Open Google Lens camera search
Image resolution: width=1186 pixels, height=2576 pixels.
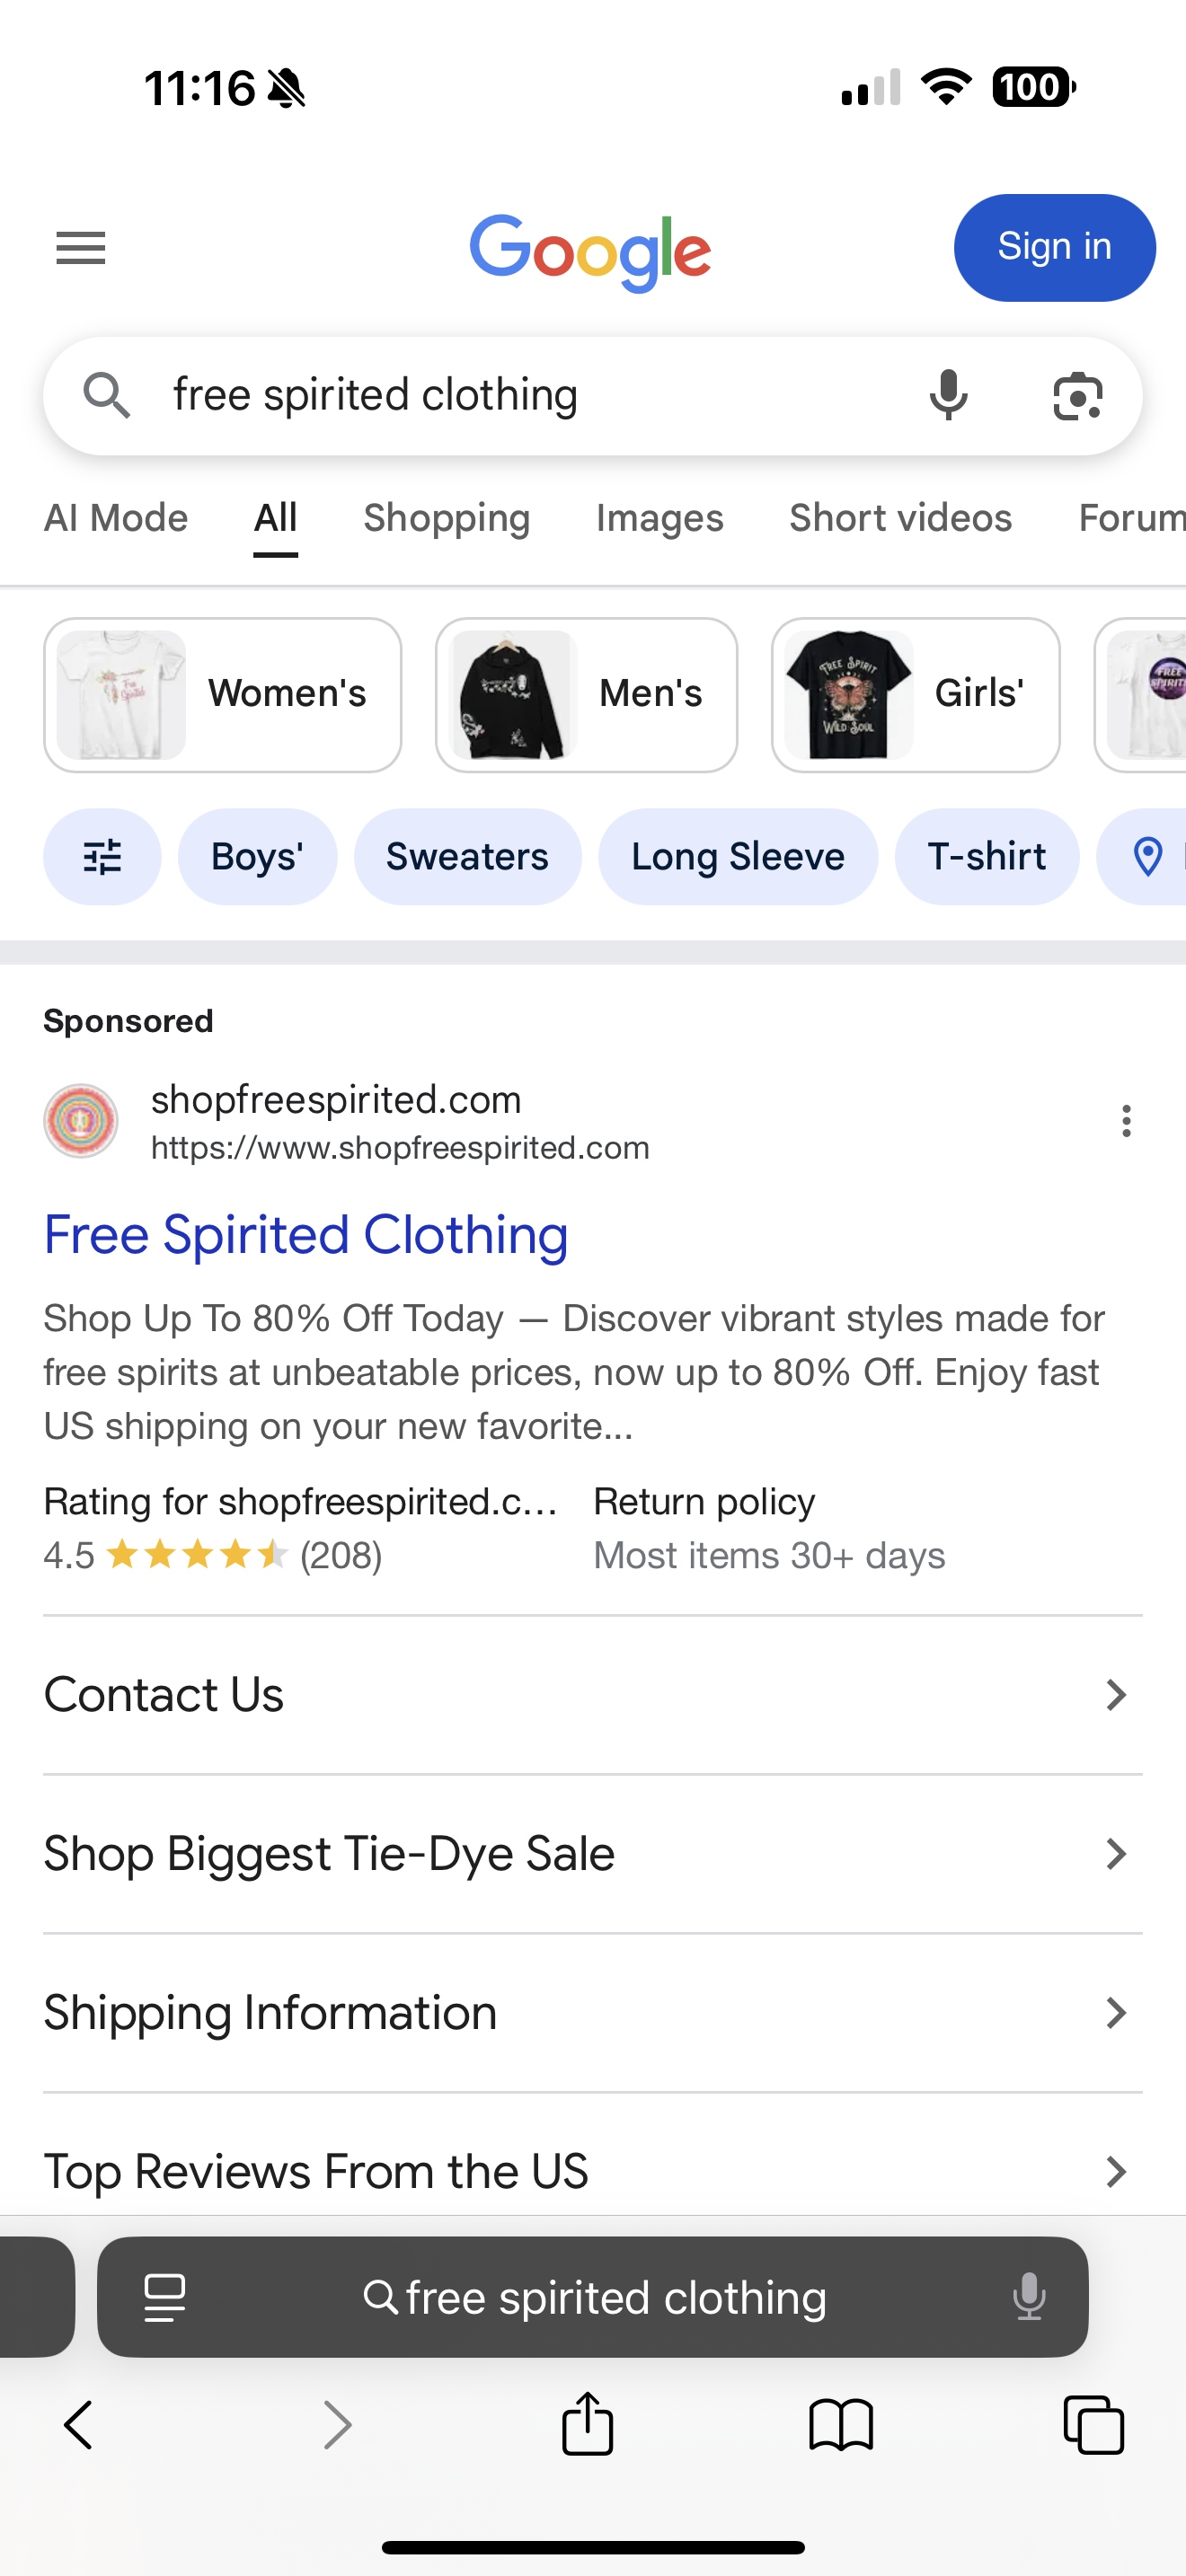pos(1077,396)
